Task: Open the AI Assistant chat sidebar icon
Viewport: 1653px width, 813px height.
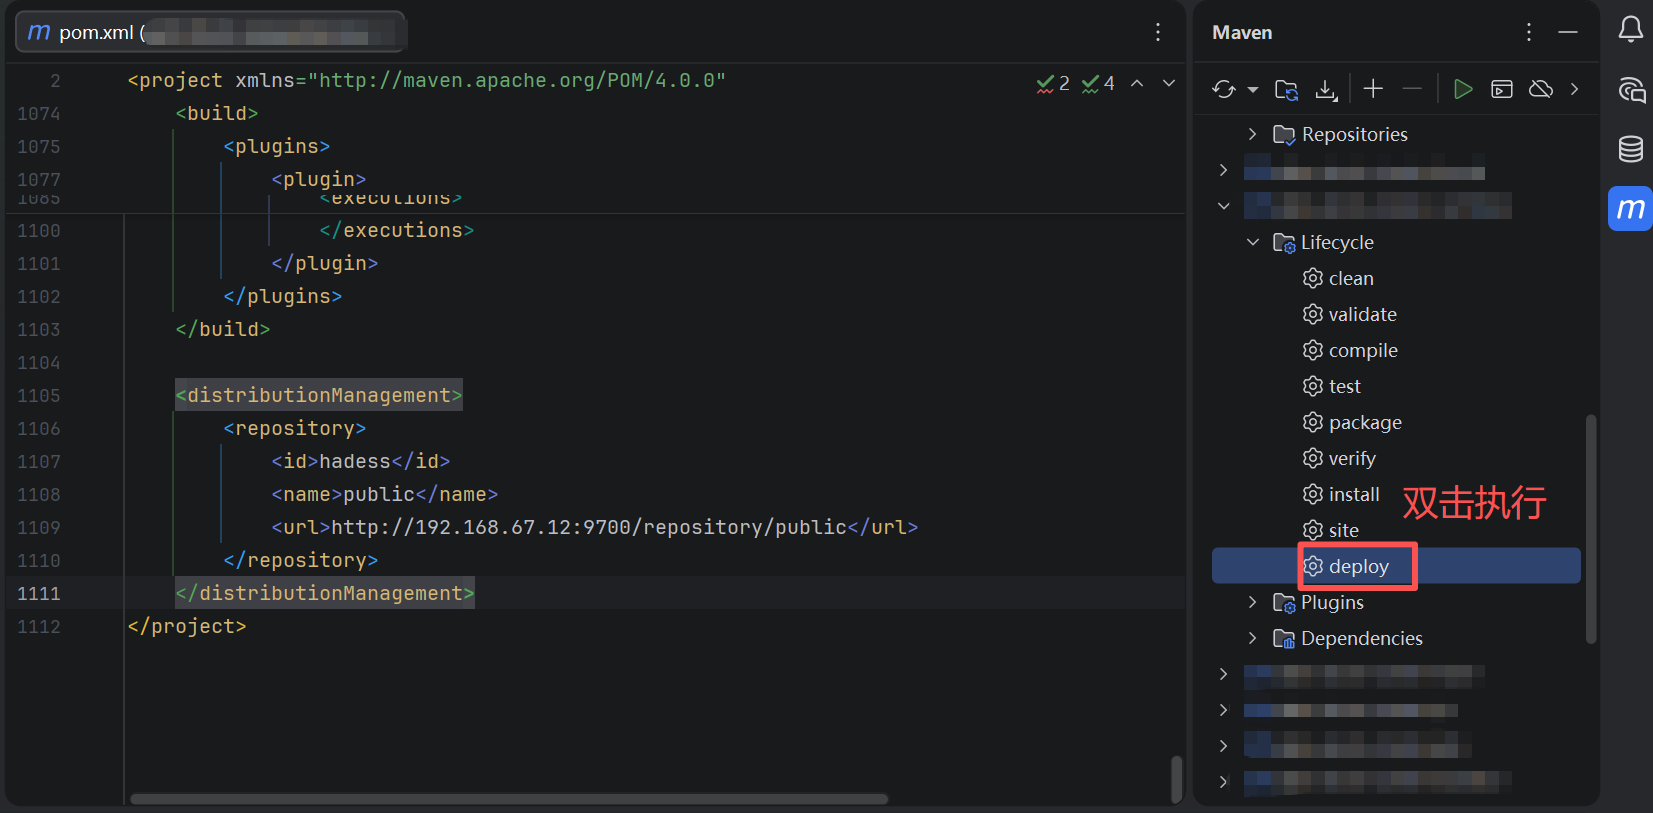Action: click(x=1630, y=90)
